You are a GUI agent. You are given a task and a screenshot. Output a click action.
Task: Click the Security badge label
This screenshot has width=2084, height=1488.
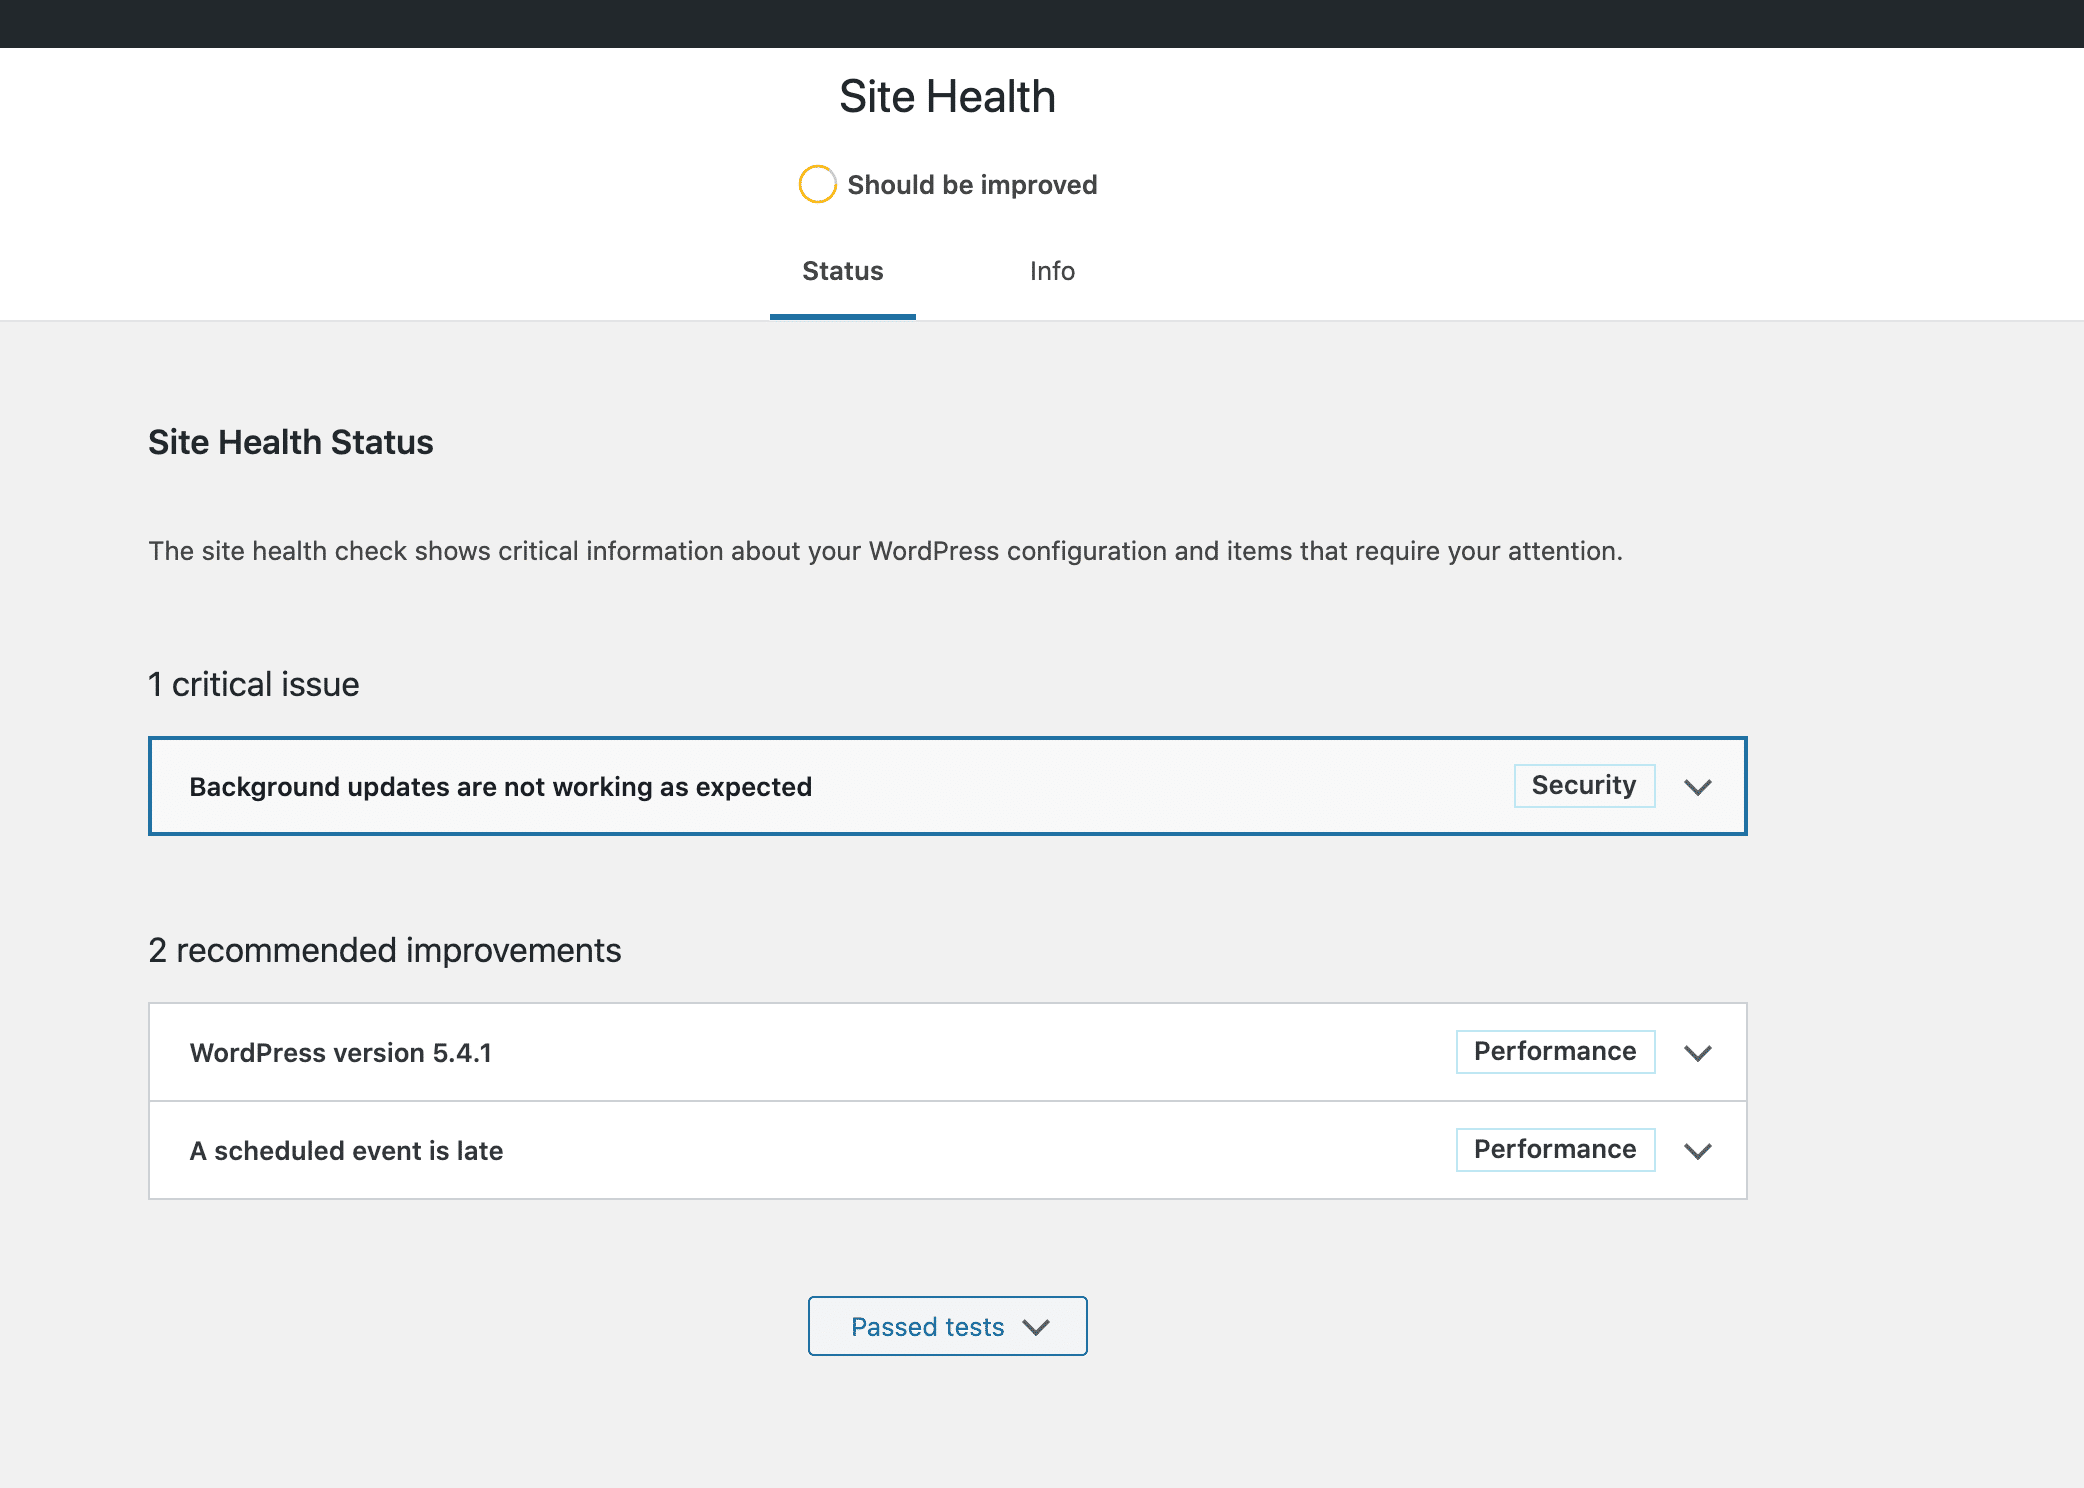[x=1583, y=786]
